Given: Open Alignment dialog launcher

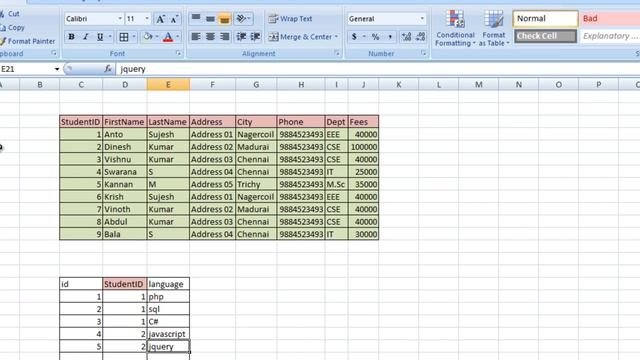Looking at the screenshot, I should (337, 53).
